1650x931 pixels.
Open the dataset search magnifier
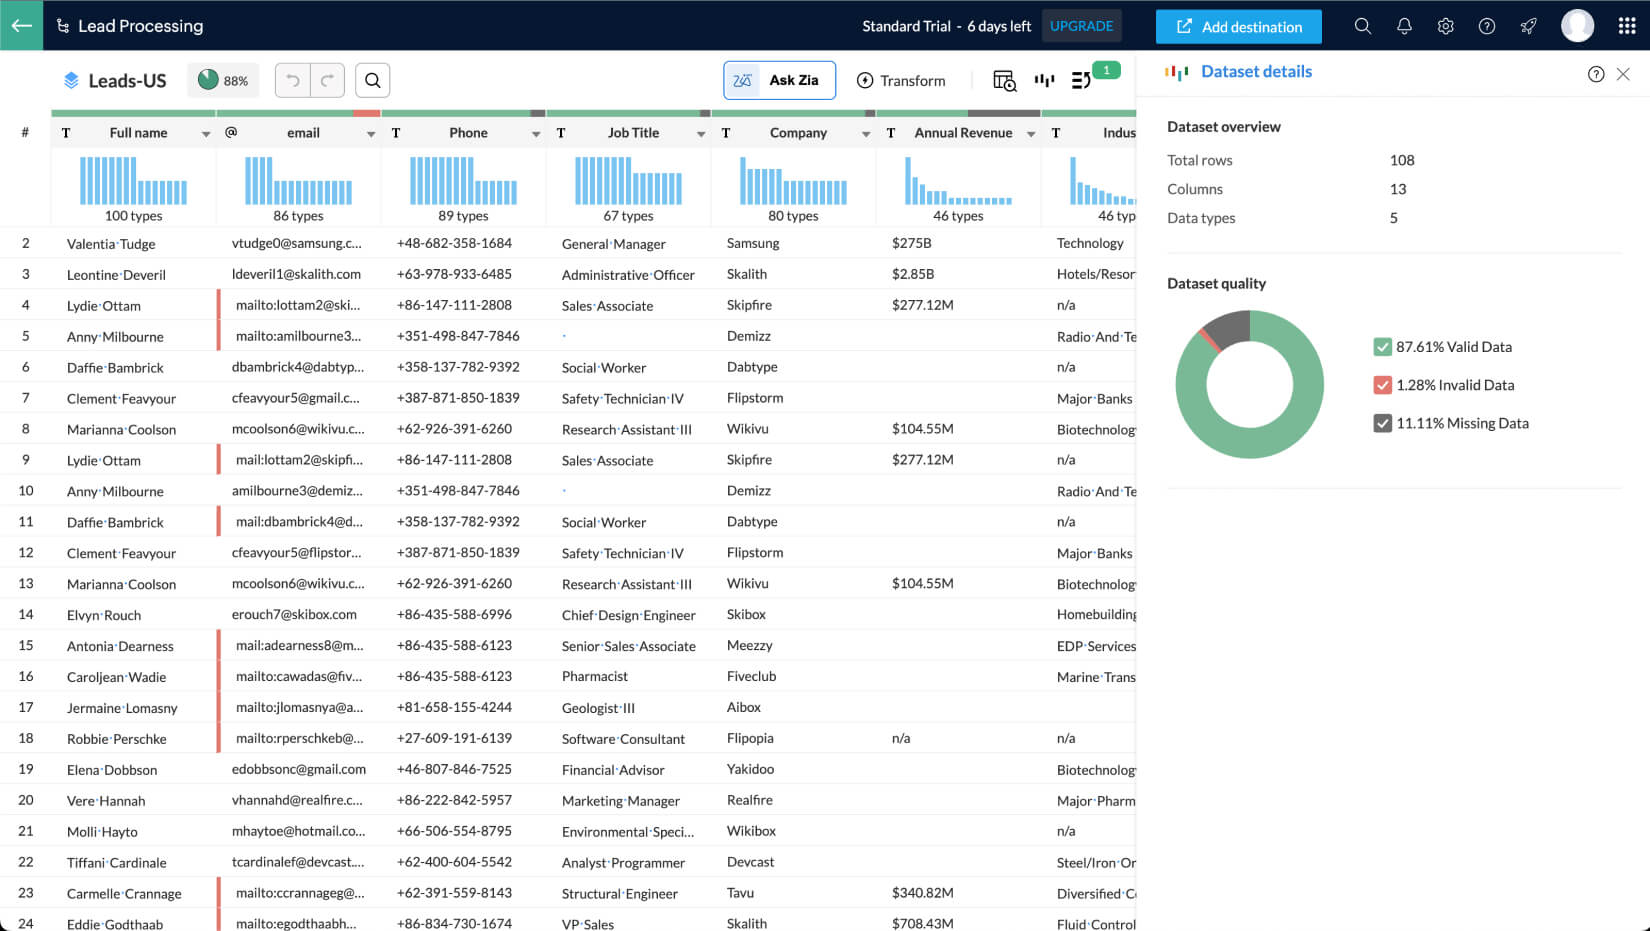(x=372, y=80)
